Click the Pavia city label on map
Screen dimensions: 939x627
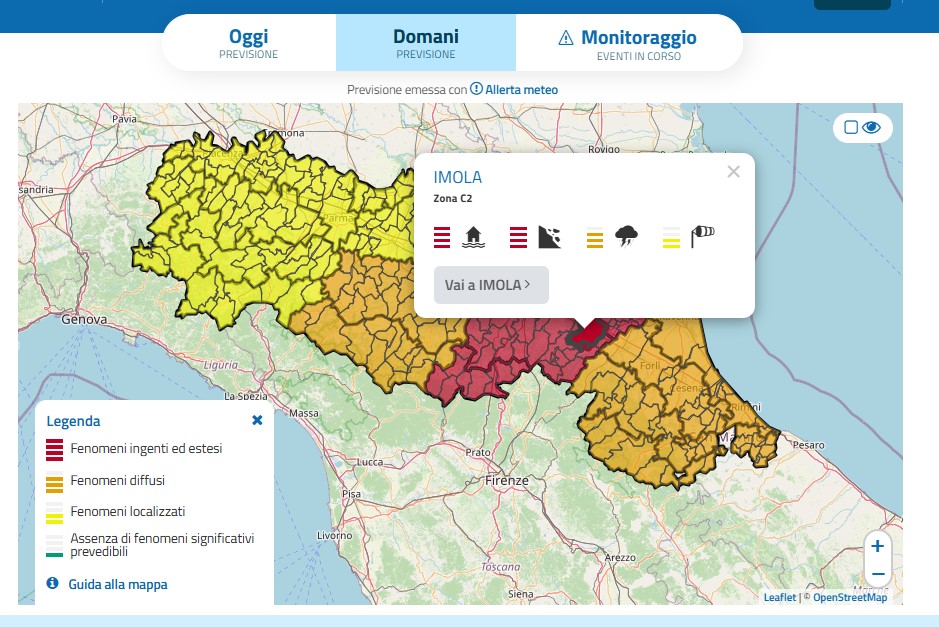(x=125, y=119)
